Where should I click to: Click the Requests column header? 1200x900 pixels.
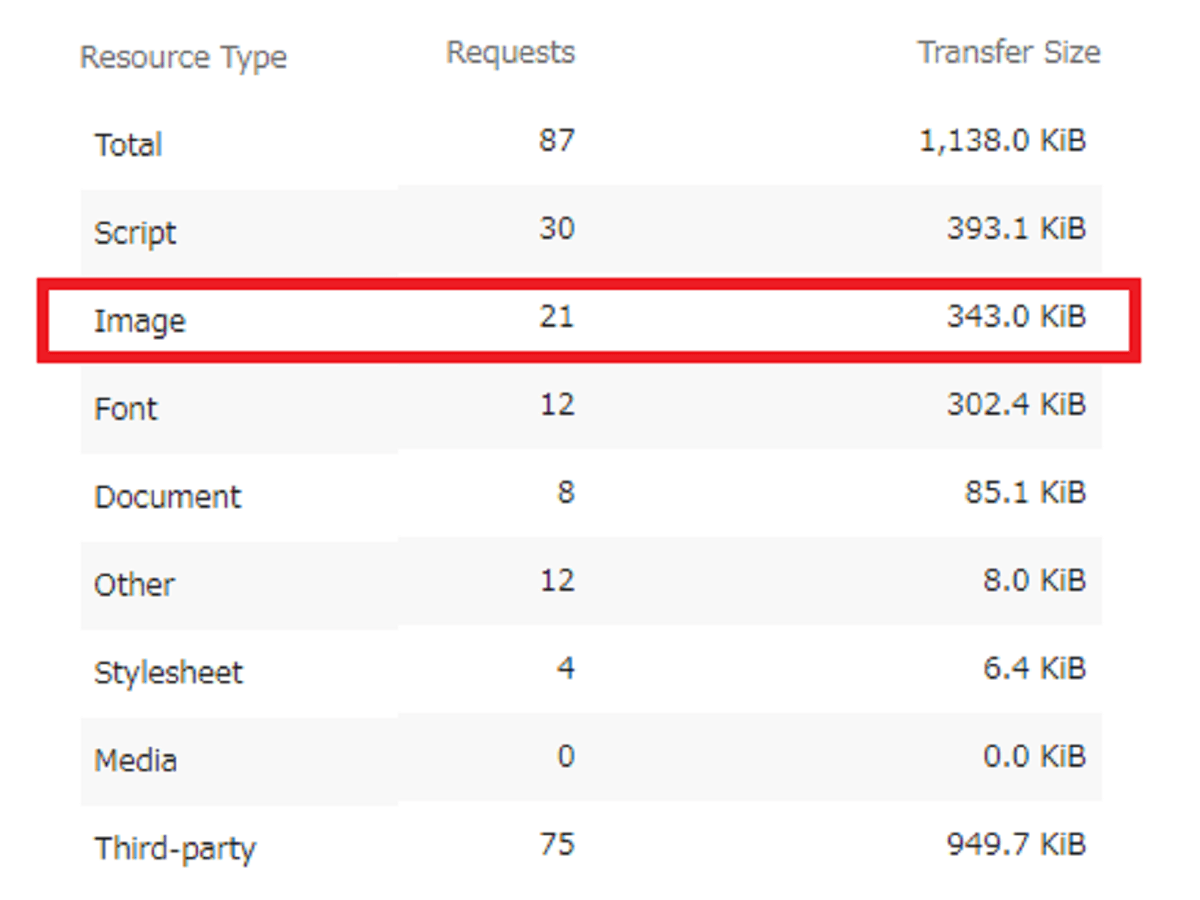pyautogui.click(x=510, y=53)
